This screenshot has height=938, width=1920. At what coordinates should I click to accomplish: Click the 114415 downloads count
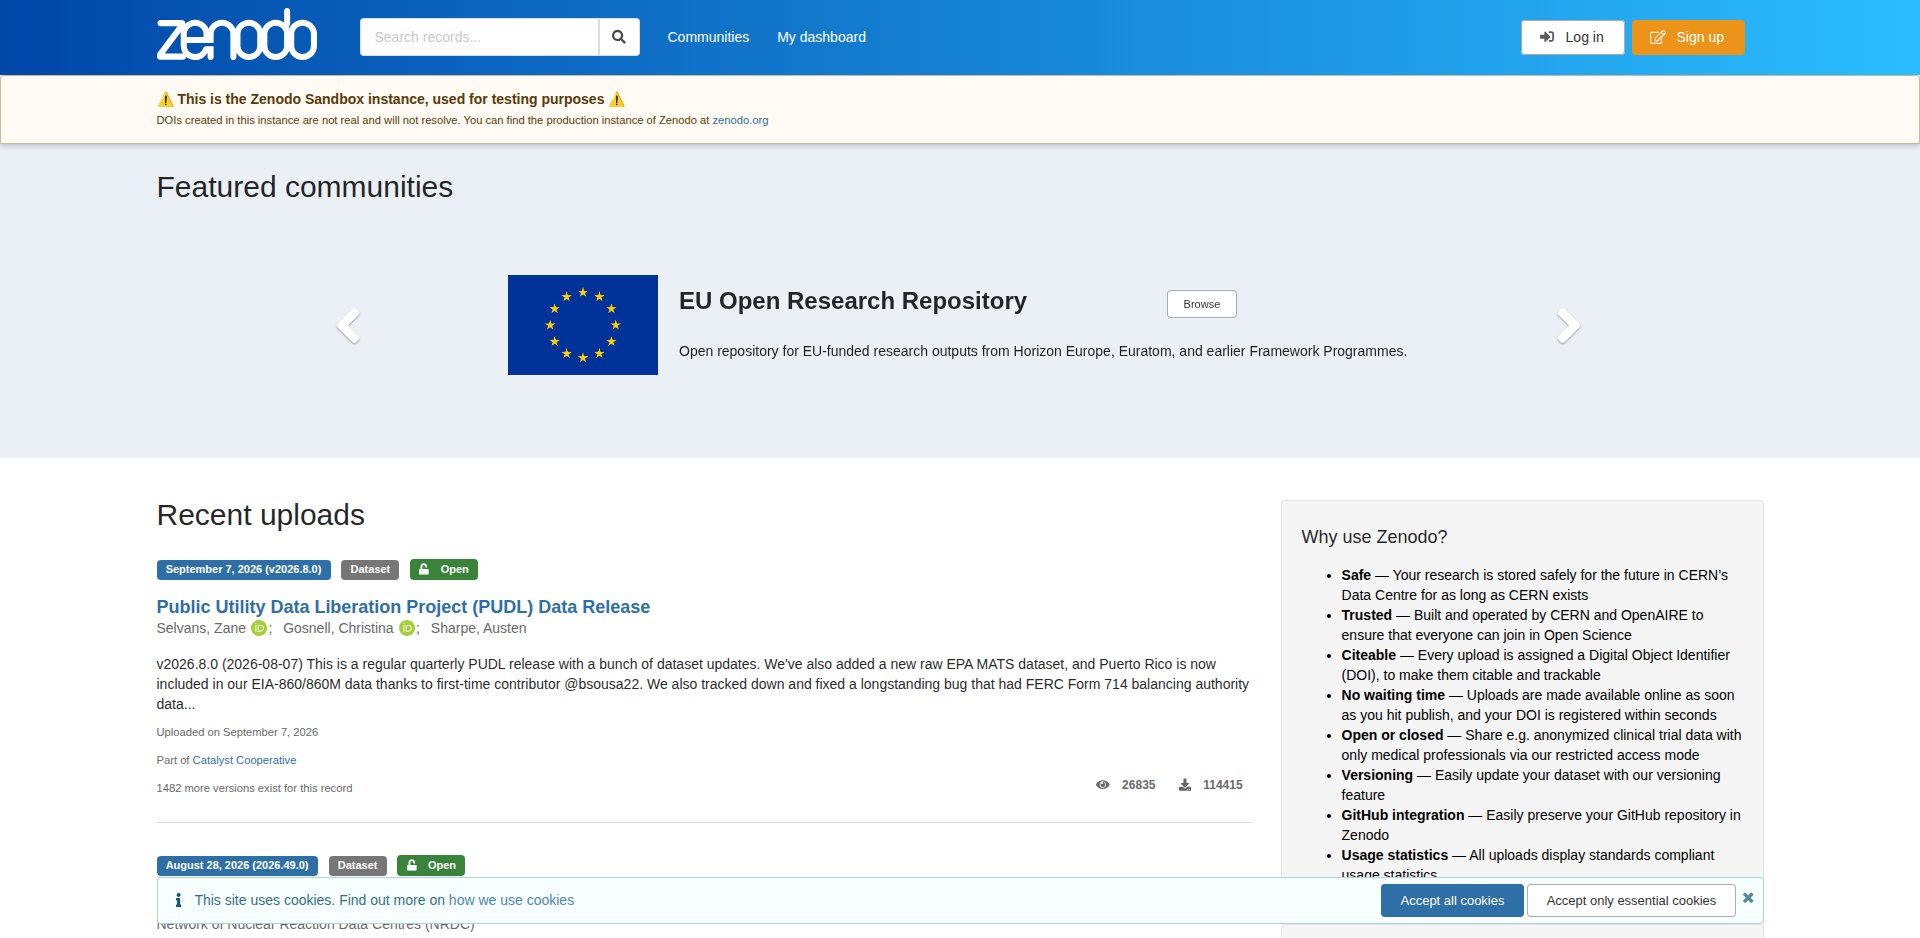click(x=1223, y=785)
